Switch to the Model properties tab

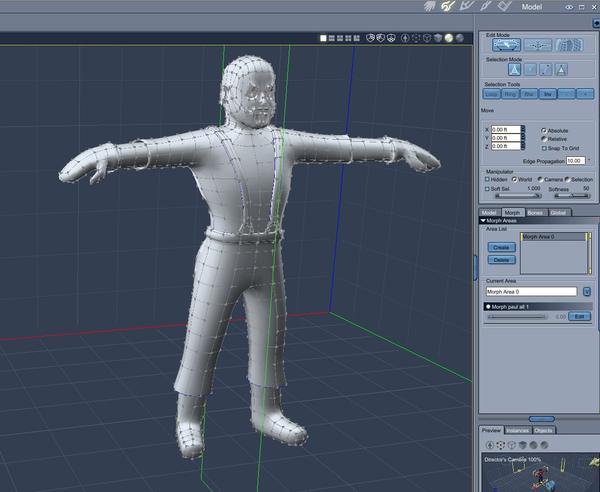pos(490,212)
